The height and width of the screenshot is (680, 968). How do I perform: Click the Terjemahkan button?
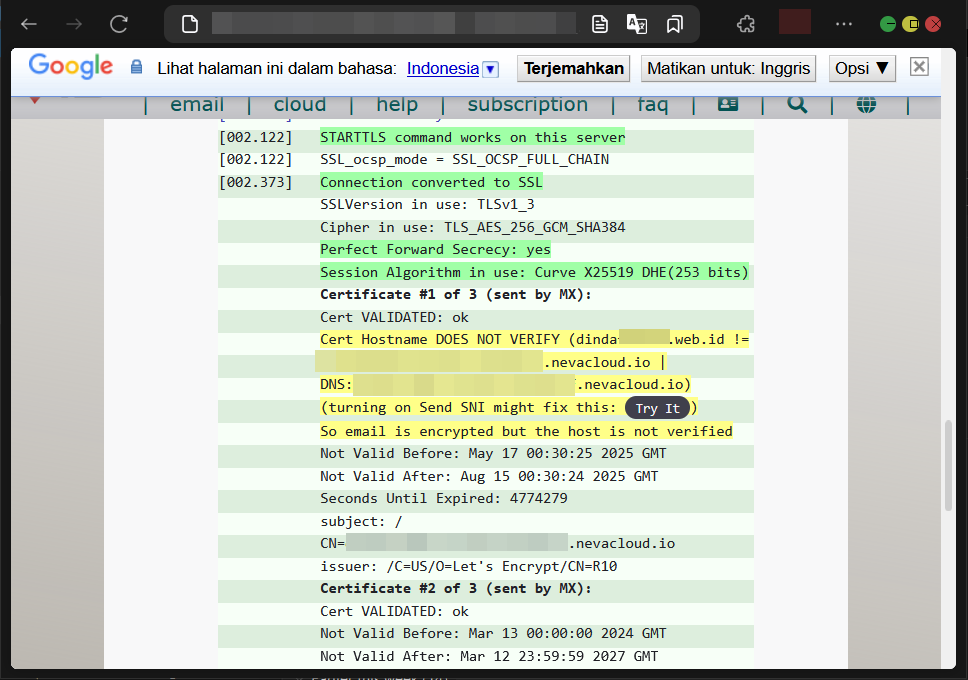[x=574, y=68]
